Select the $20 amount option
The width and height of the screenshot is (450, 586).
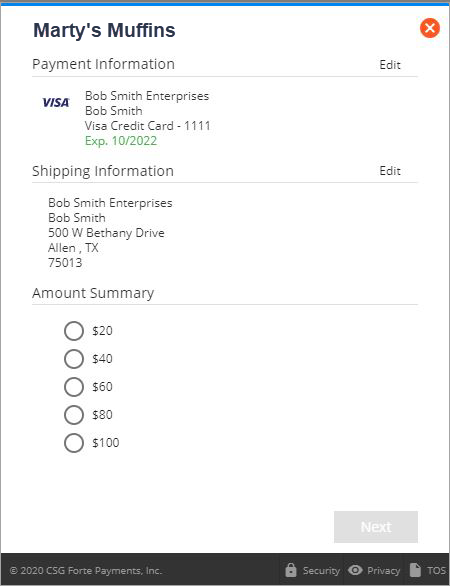74,331
